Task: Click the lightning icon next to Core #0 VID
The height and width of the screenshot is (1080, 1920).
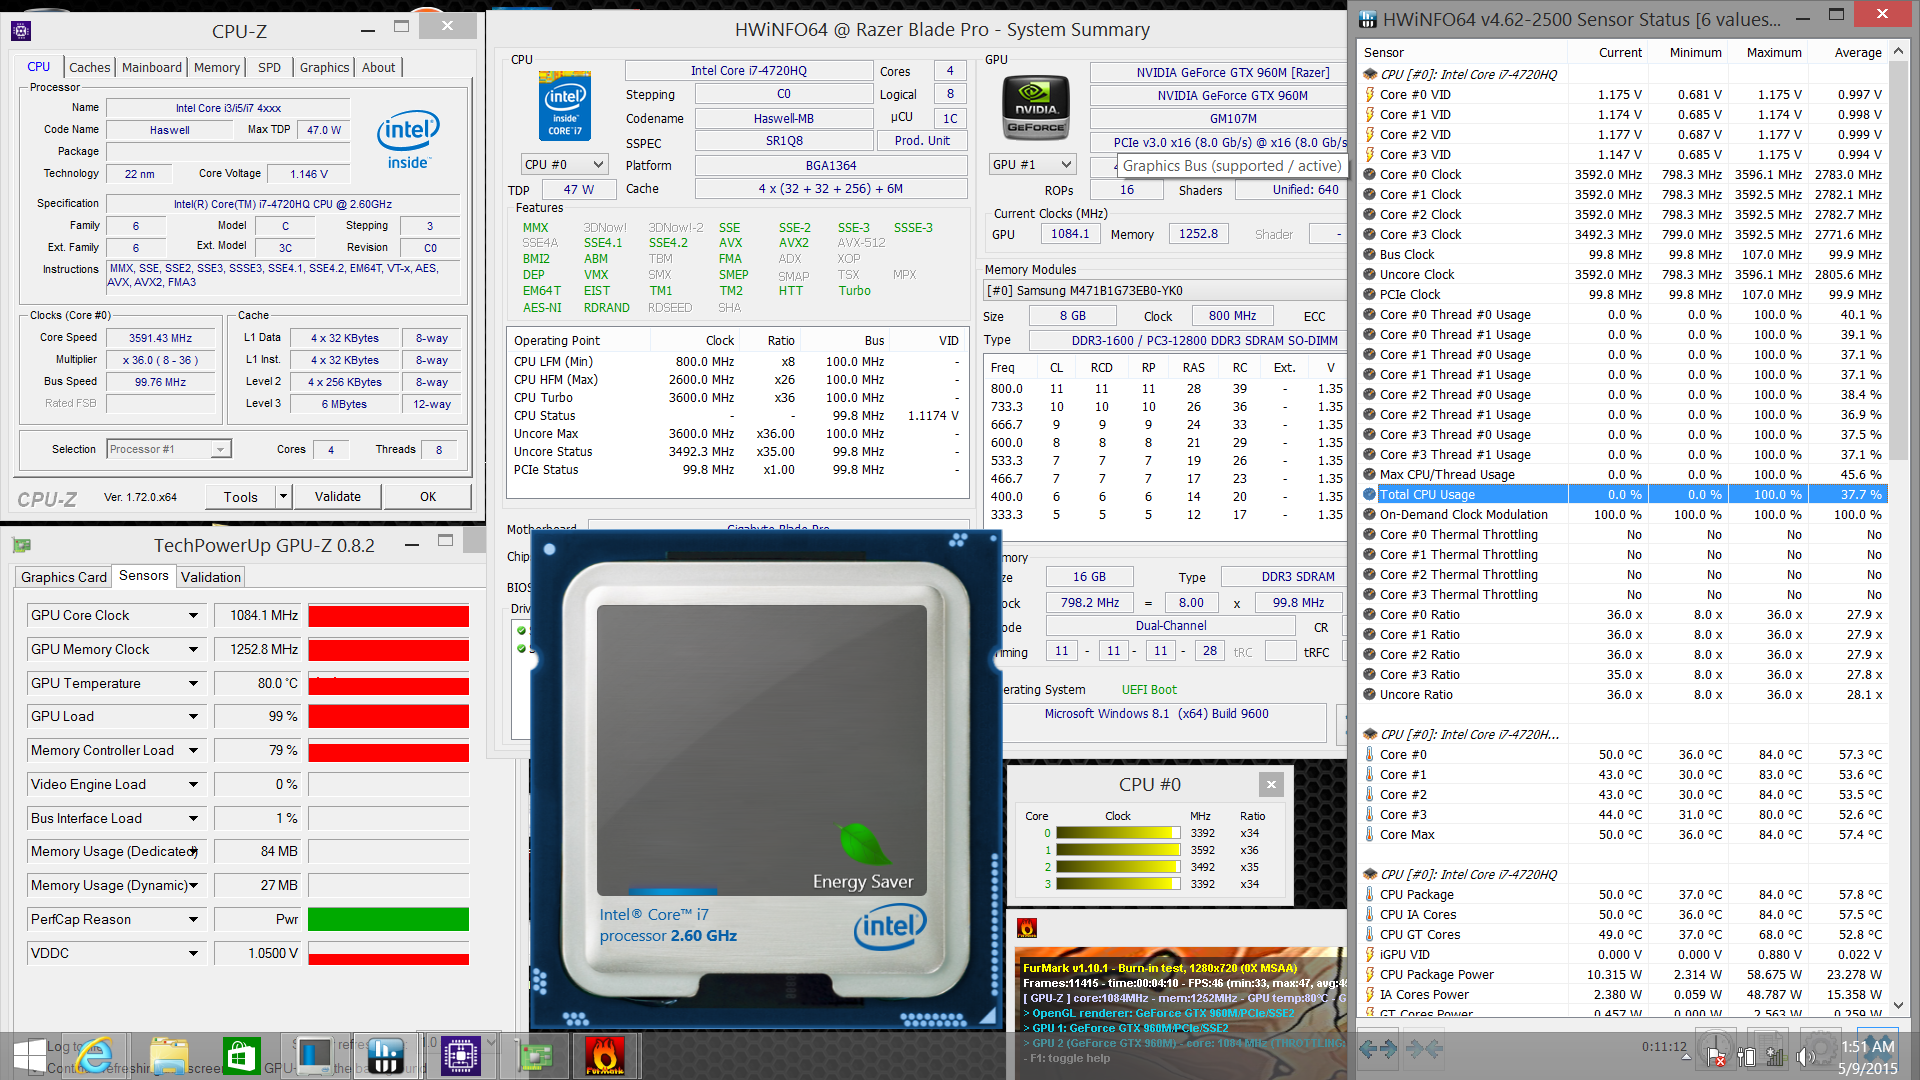Action: click(x=1370, y=94)
